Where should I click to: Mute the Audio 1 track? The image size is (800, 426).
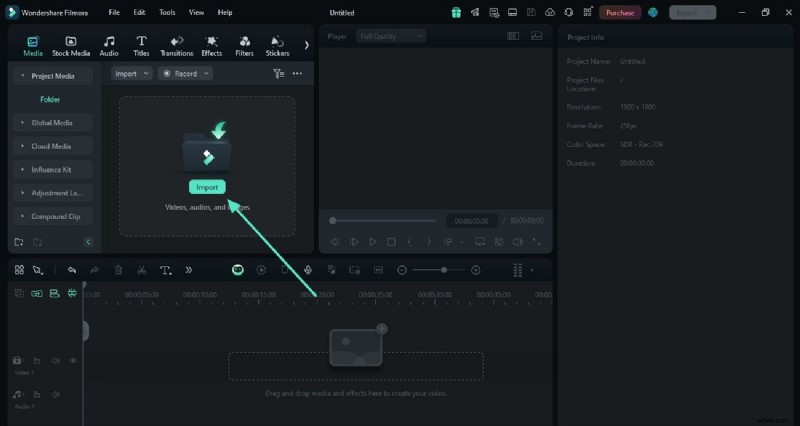click(x=56, y=394)
